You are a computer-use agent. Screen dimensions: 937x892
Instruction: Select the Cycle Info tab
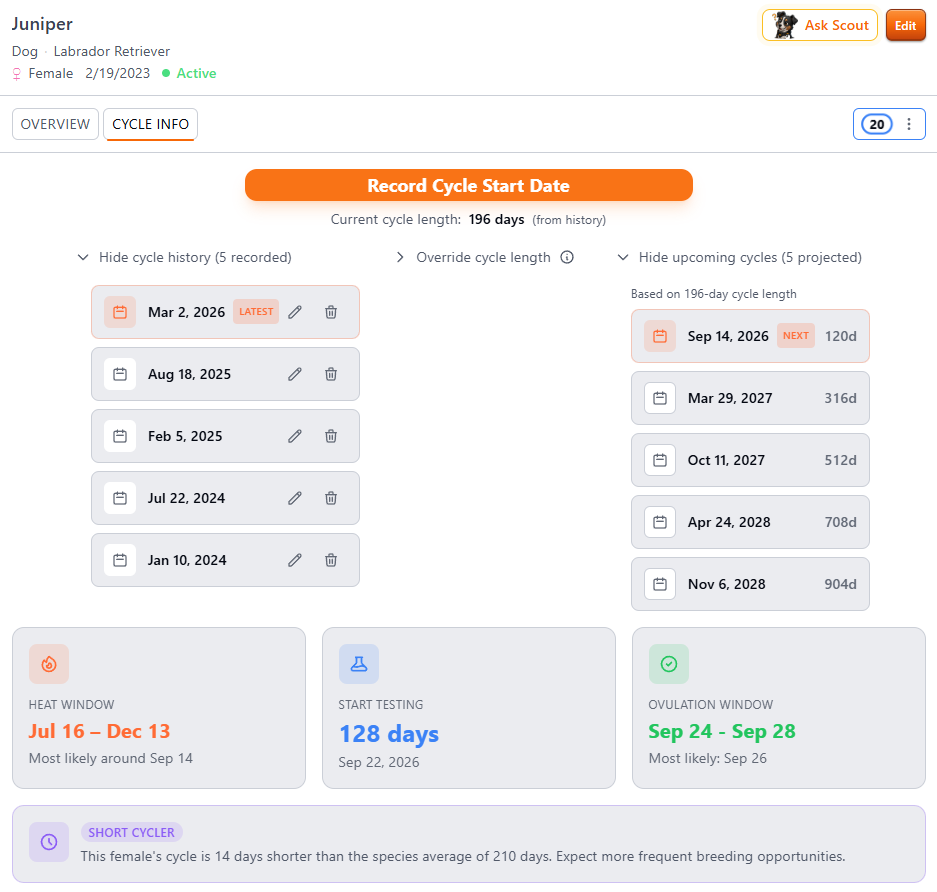click(x=151, y=124)
